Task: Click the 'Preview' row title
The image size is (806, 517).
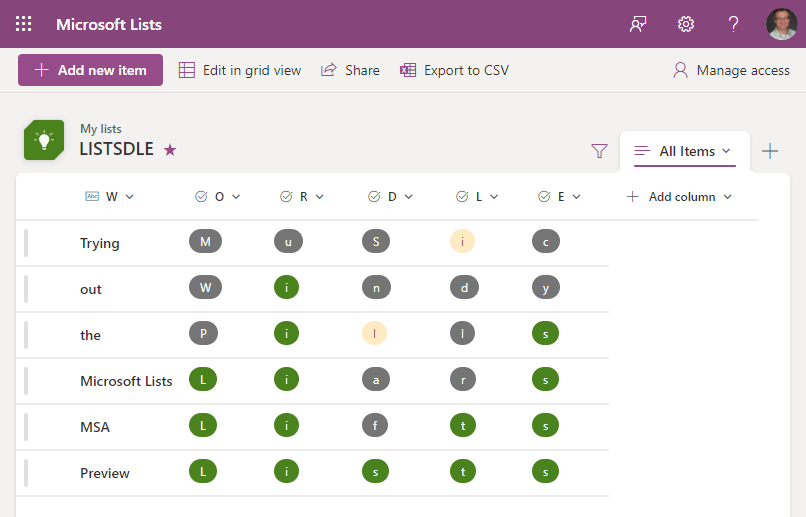Action: click(105, 473)
